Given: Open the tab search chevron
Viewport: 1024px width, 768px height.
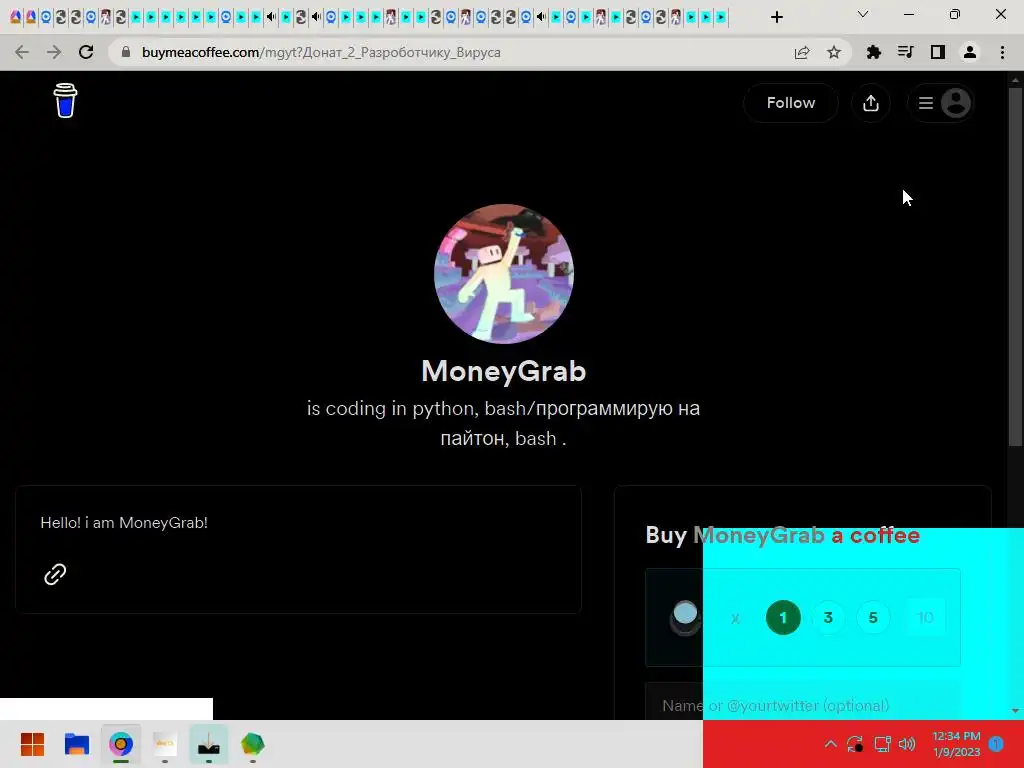Looking at the screenshot, I should (x=863, y=14).
